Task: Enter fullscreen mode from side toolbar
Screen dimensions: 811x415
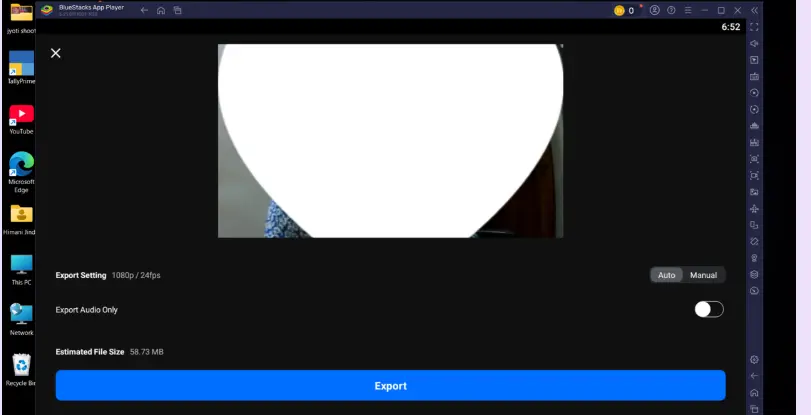Action: 755,27
